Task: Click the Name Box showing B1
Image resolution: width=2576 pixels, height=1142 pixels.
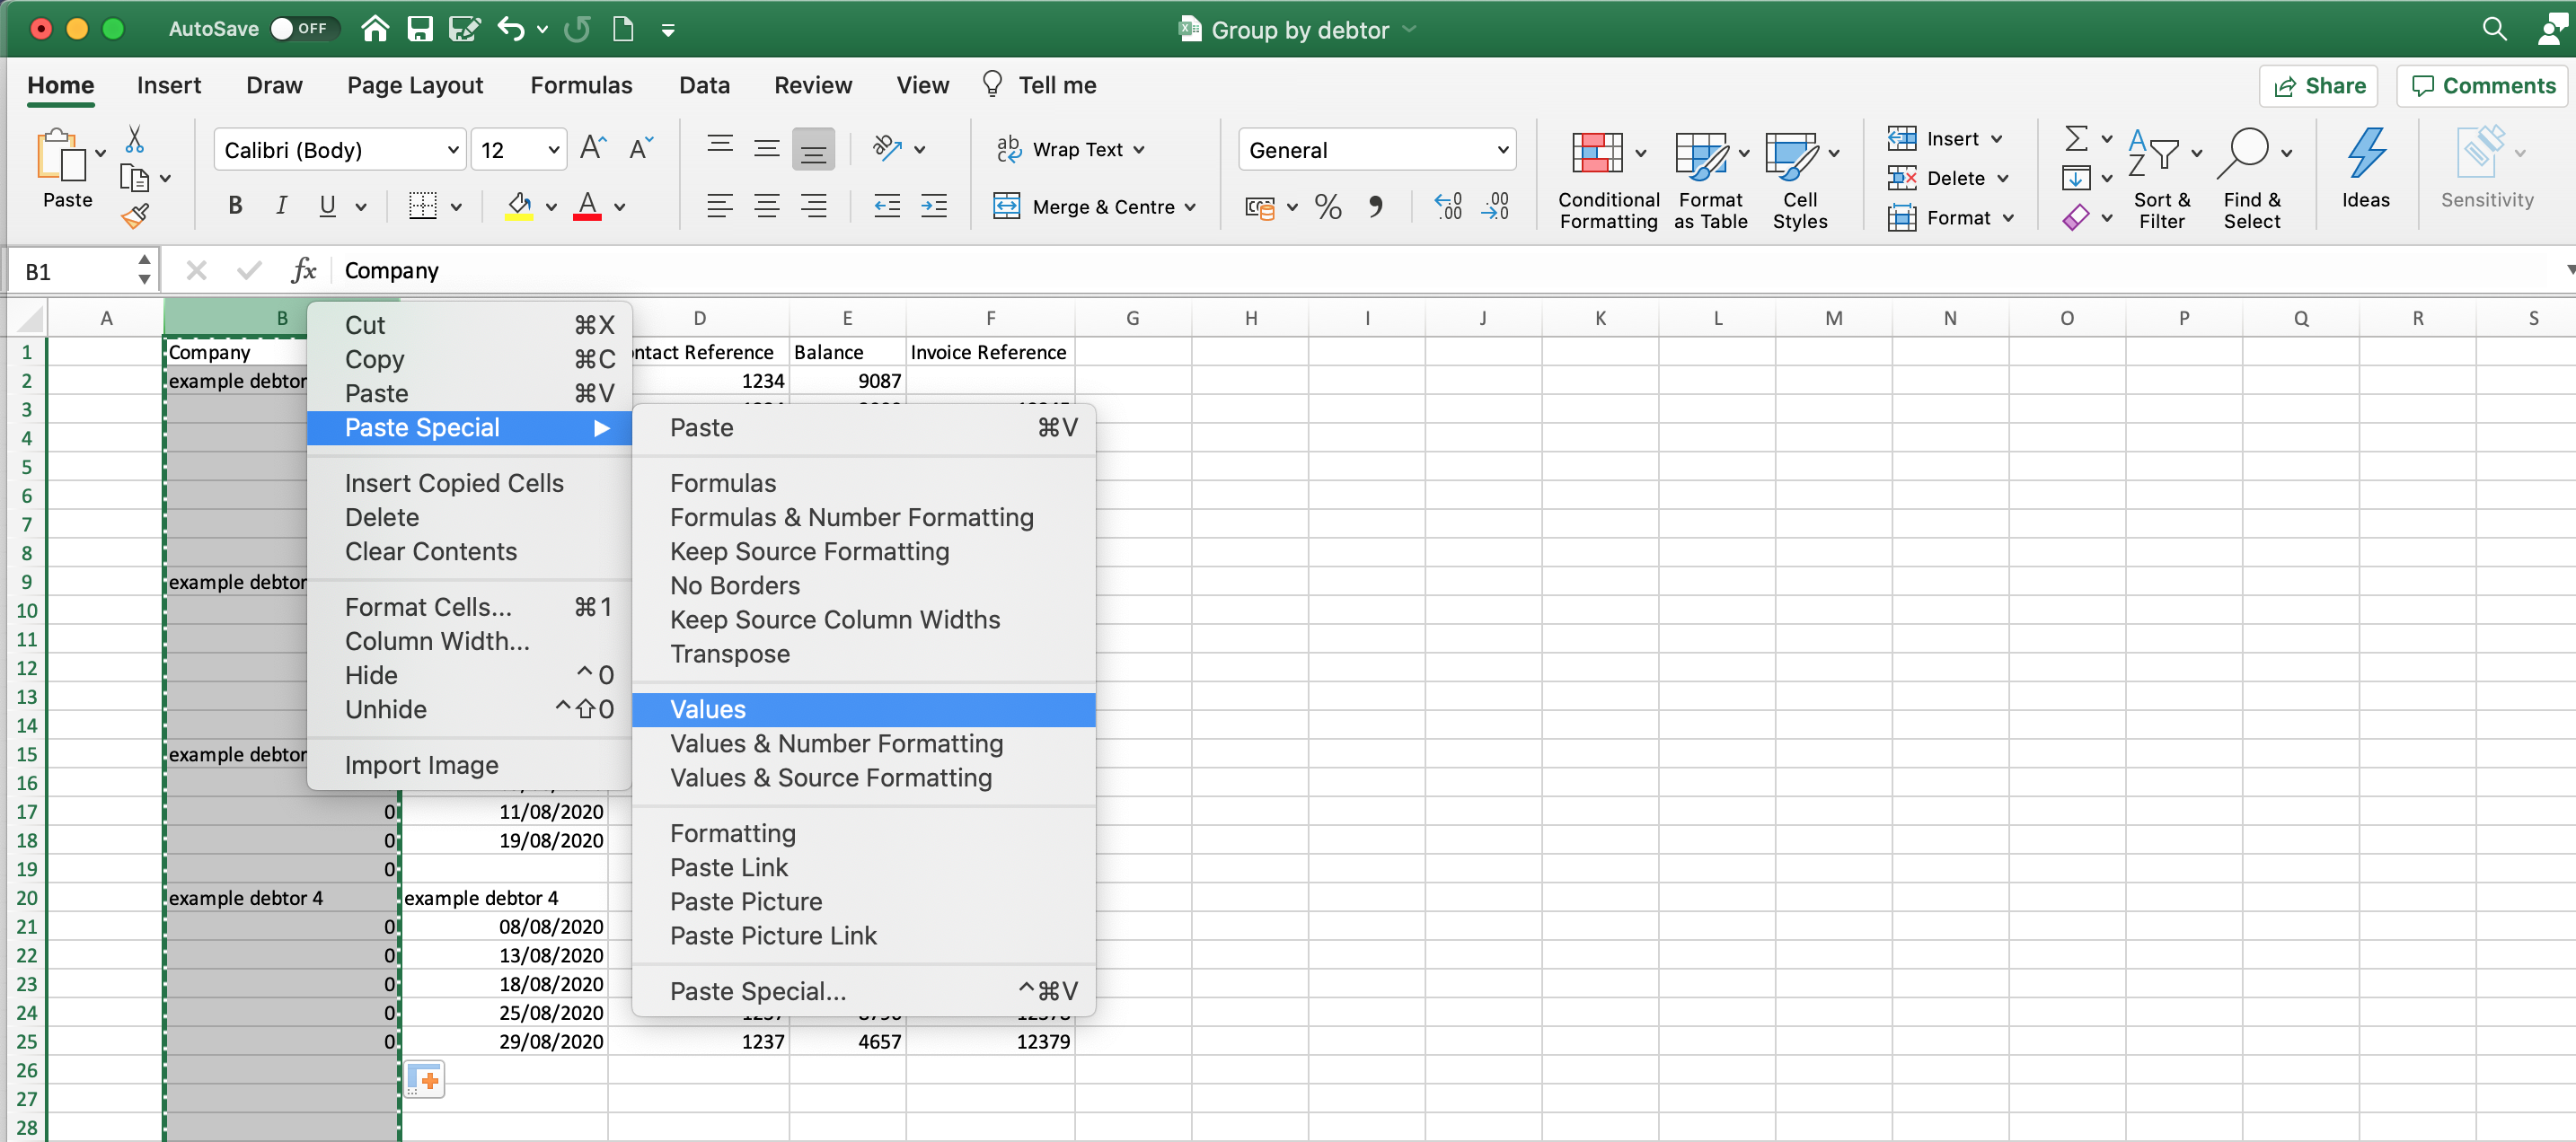Action: 84,271
